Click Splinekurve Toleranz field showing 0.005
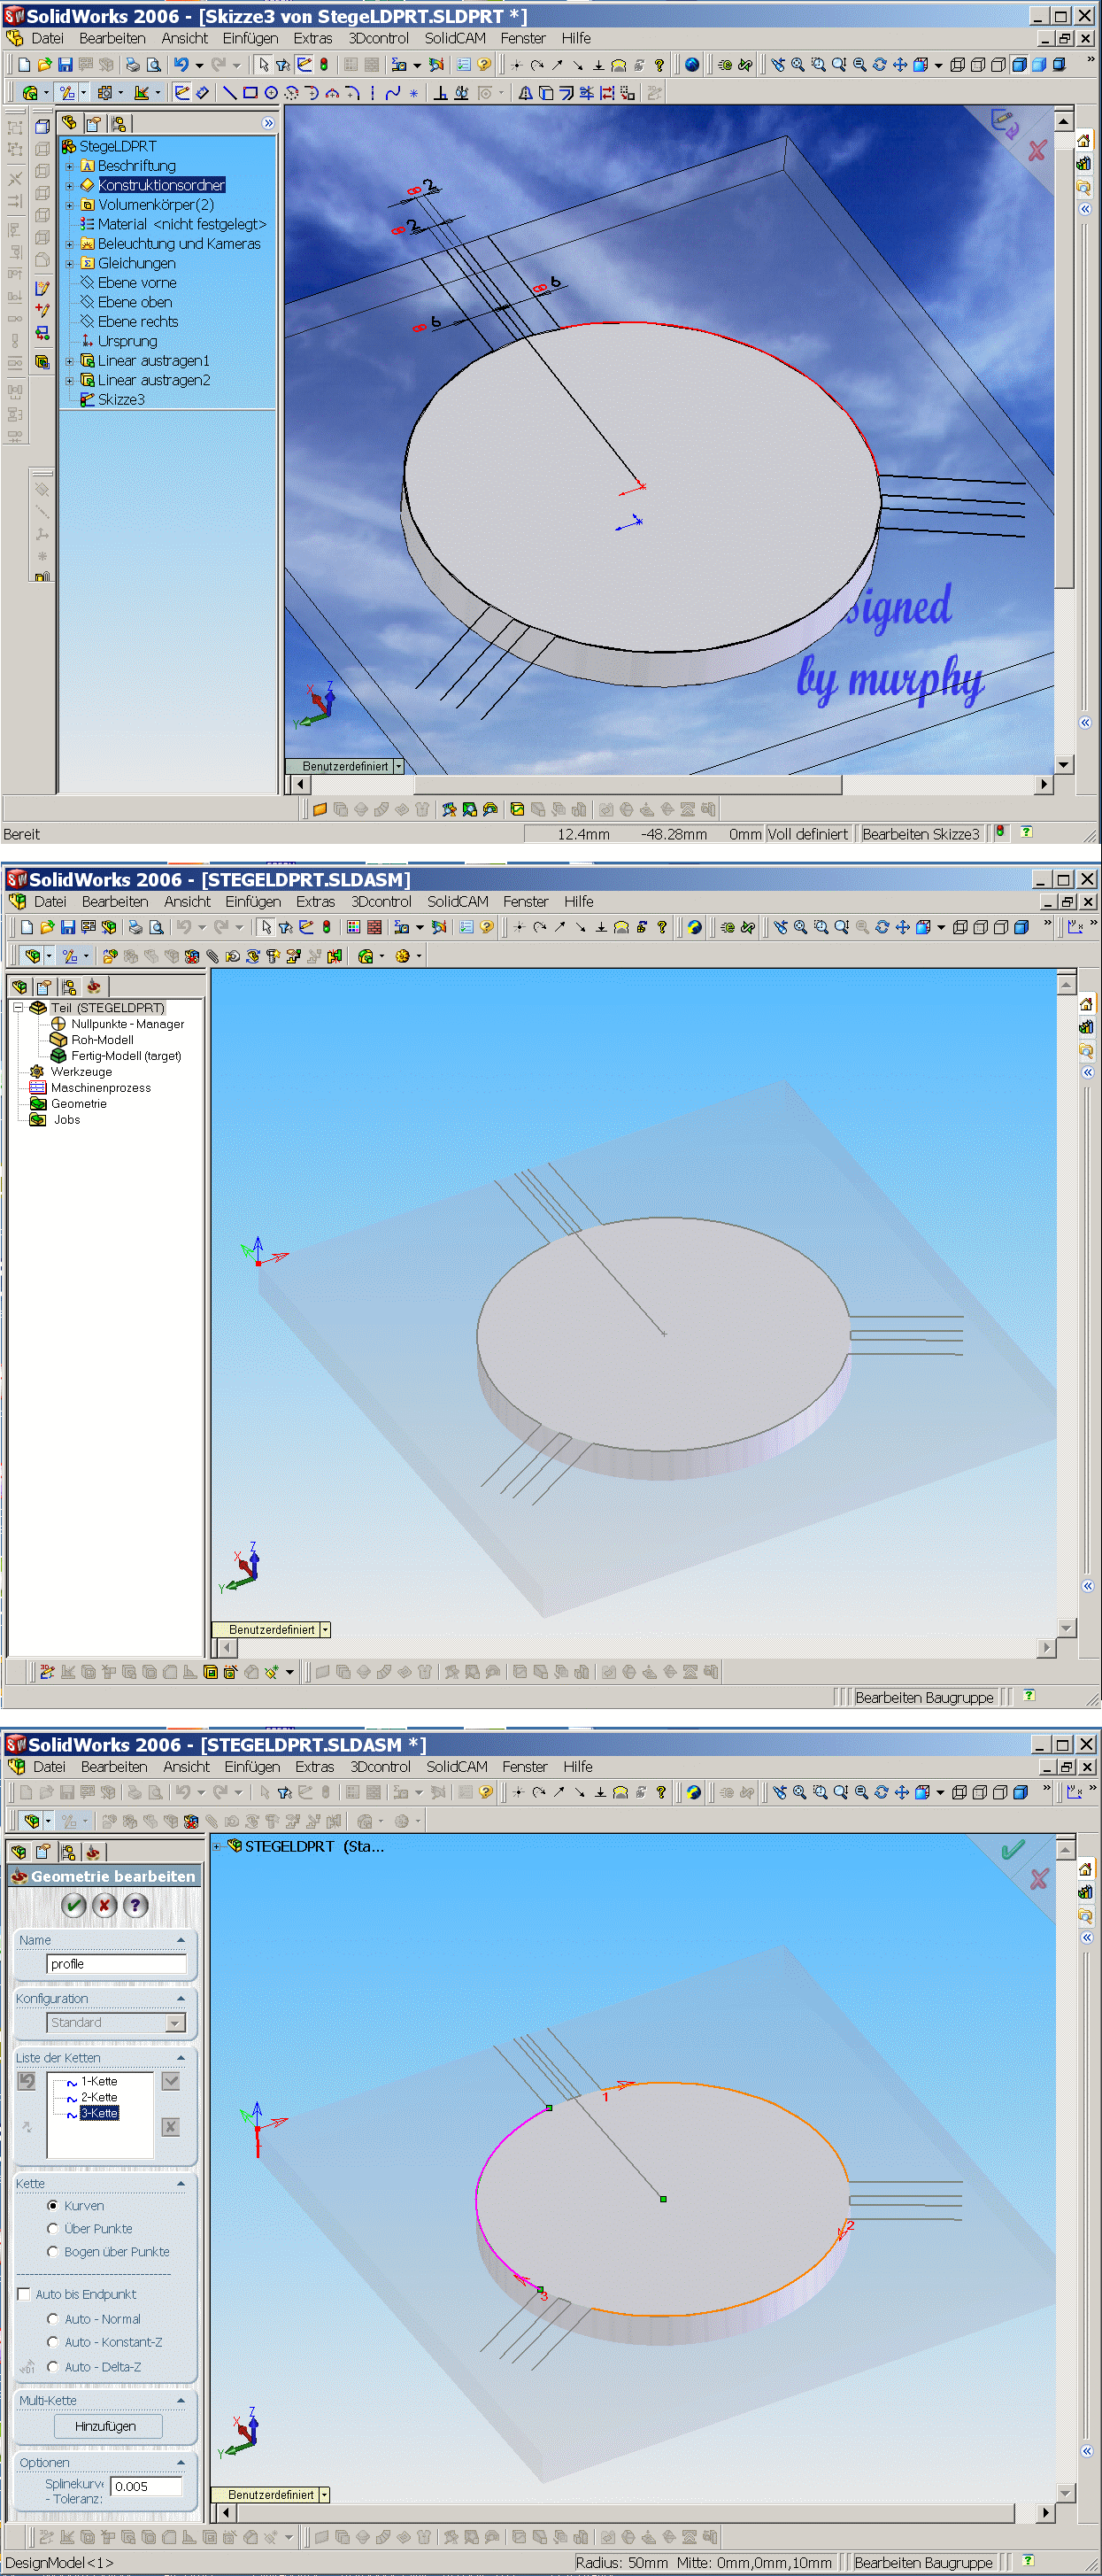The image size is (1102, 2576). pyautogui.click(x=146, y=2487)
